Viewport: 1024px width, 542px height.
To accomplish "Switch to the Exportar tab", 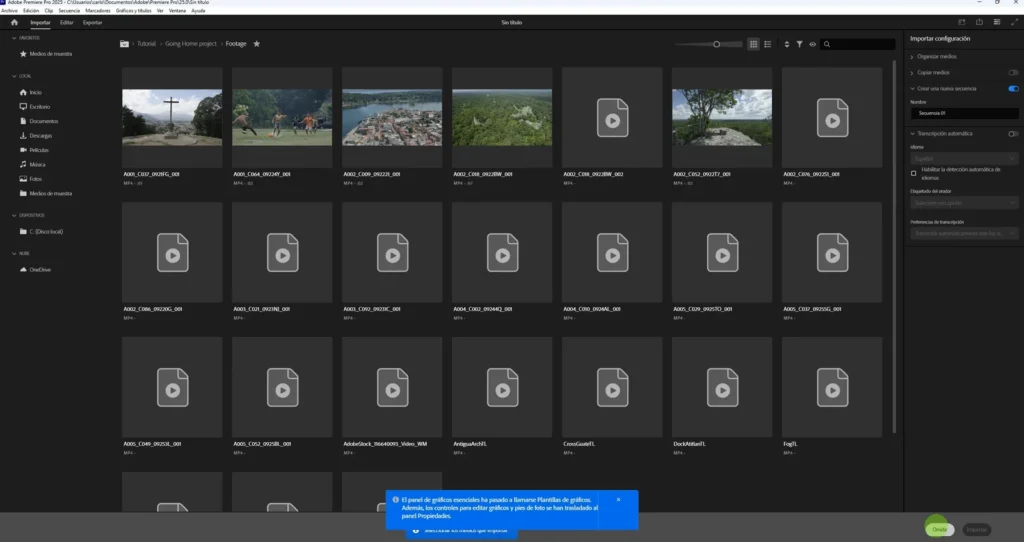I will click(x=92, y=22).
